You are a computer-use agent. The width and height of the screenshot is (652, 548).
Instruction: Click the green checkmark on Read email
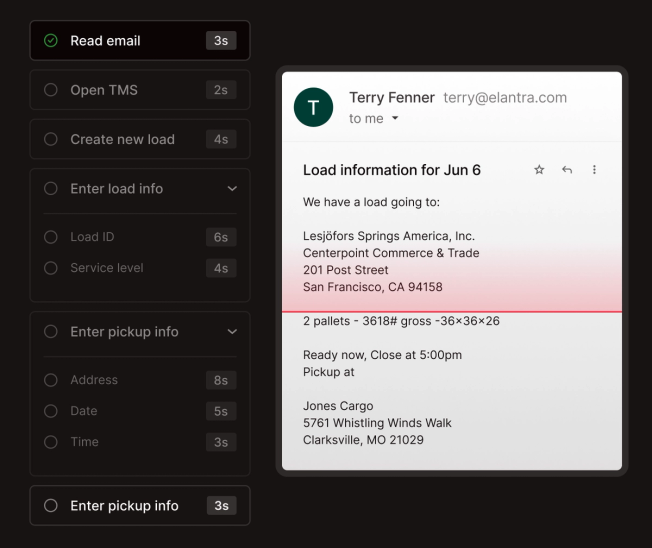pos(51,41)
